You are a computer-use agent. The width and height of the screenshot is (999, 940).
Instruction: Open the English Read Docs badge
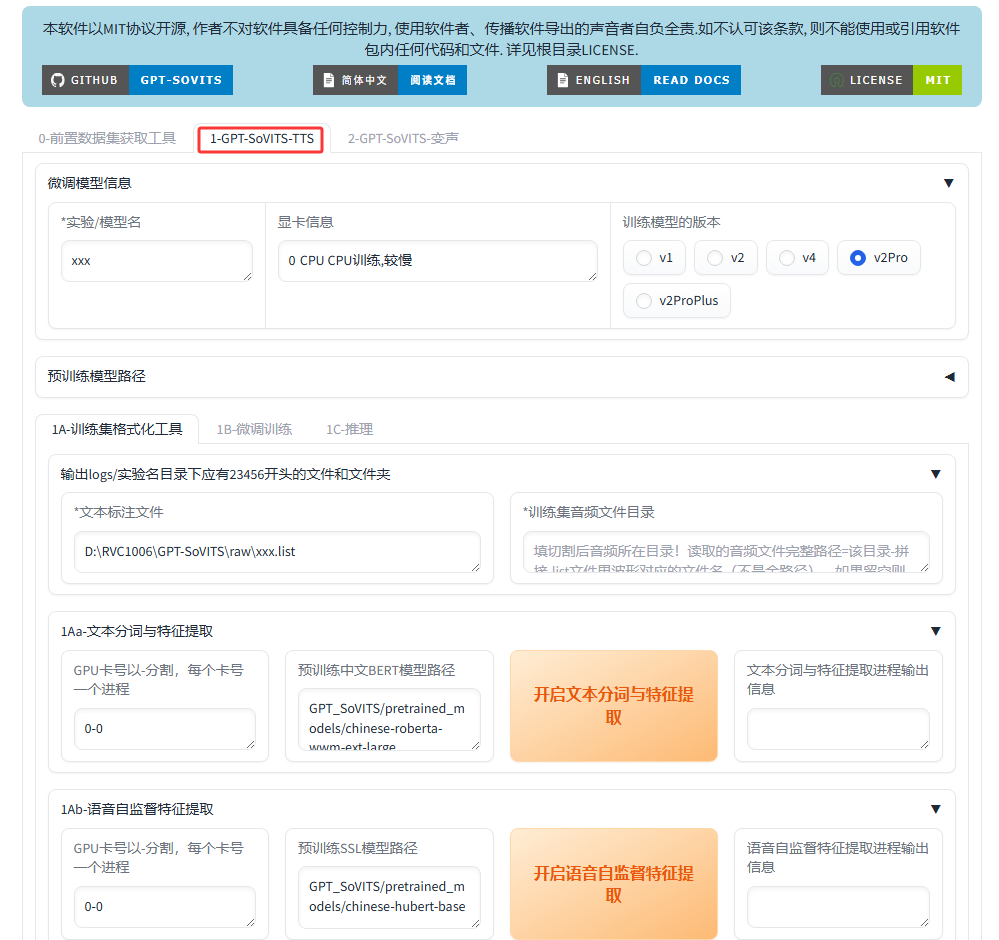[x=643, y=80]
